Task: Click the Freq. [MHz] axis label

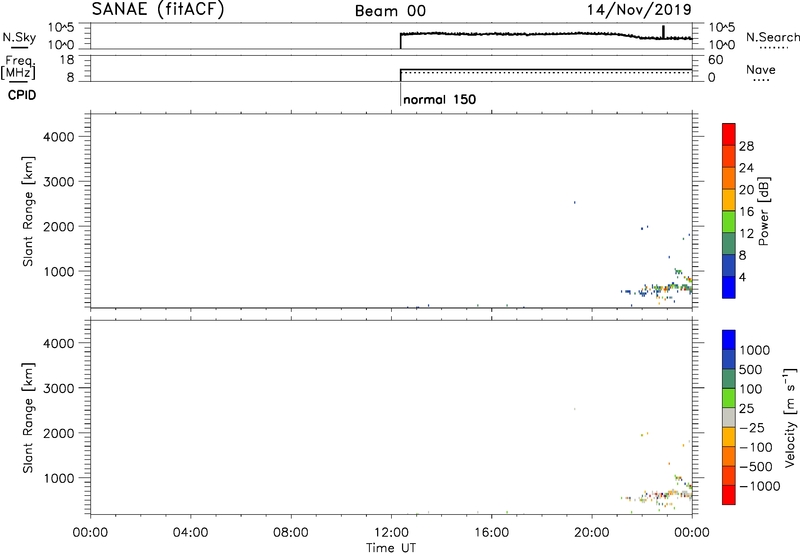Action: click(x=19, y=67)
